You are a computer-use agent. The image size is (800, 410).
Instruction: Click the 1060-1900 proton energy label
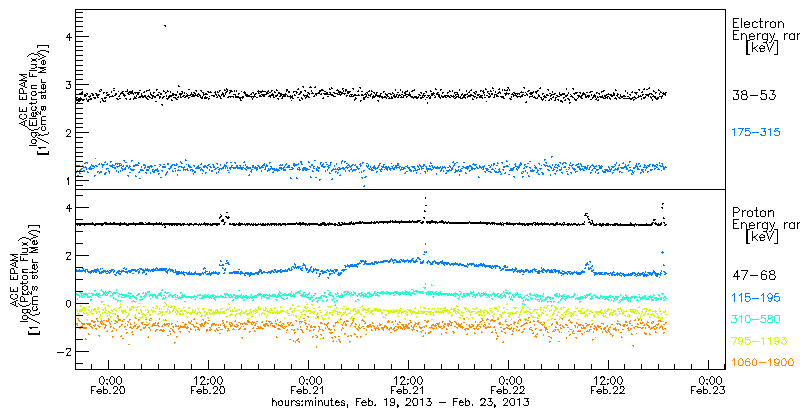click(763, 363)
